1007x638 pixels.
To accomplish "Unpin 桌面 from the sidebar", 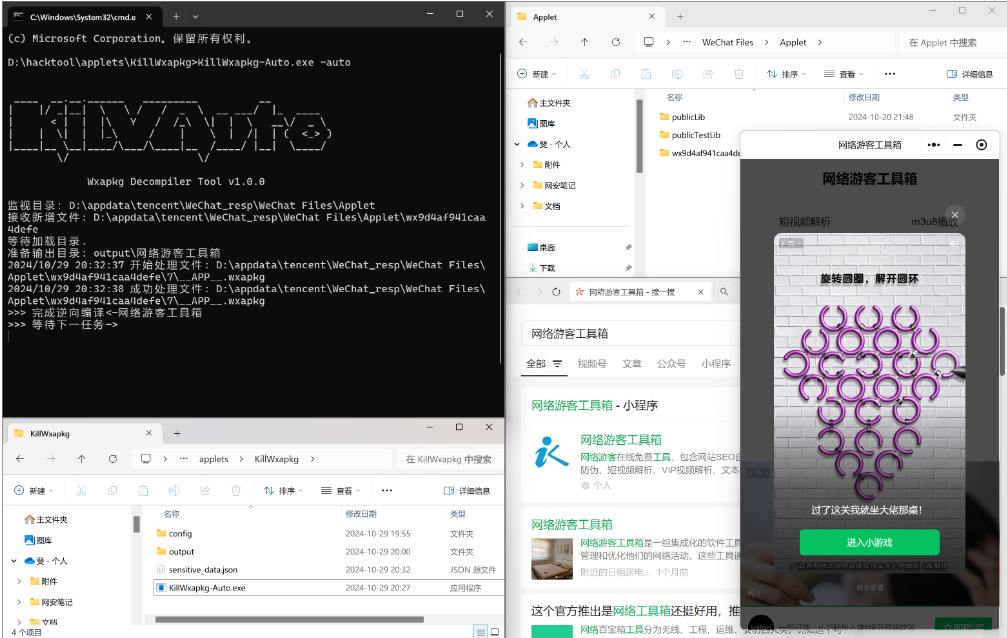I will (630, 246).
